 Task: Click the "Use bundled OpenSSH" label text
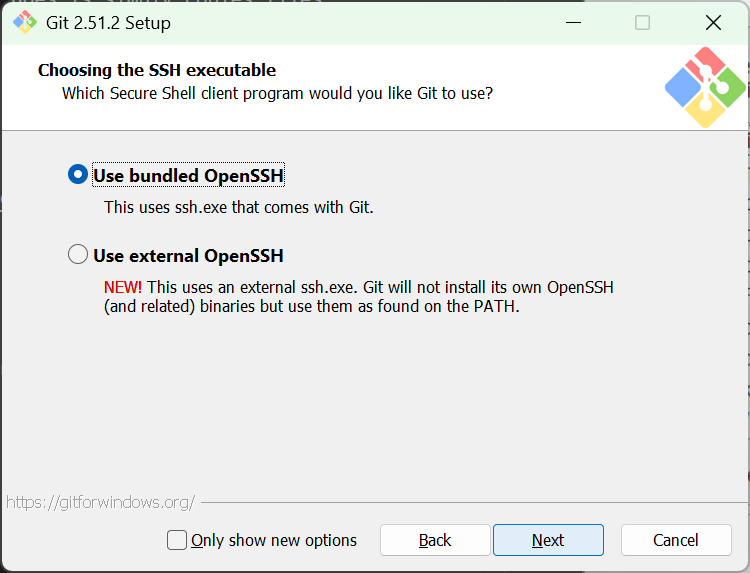coord(188,176)
